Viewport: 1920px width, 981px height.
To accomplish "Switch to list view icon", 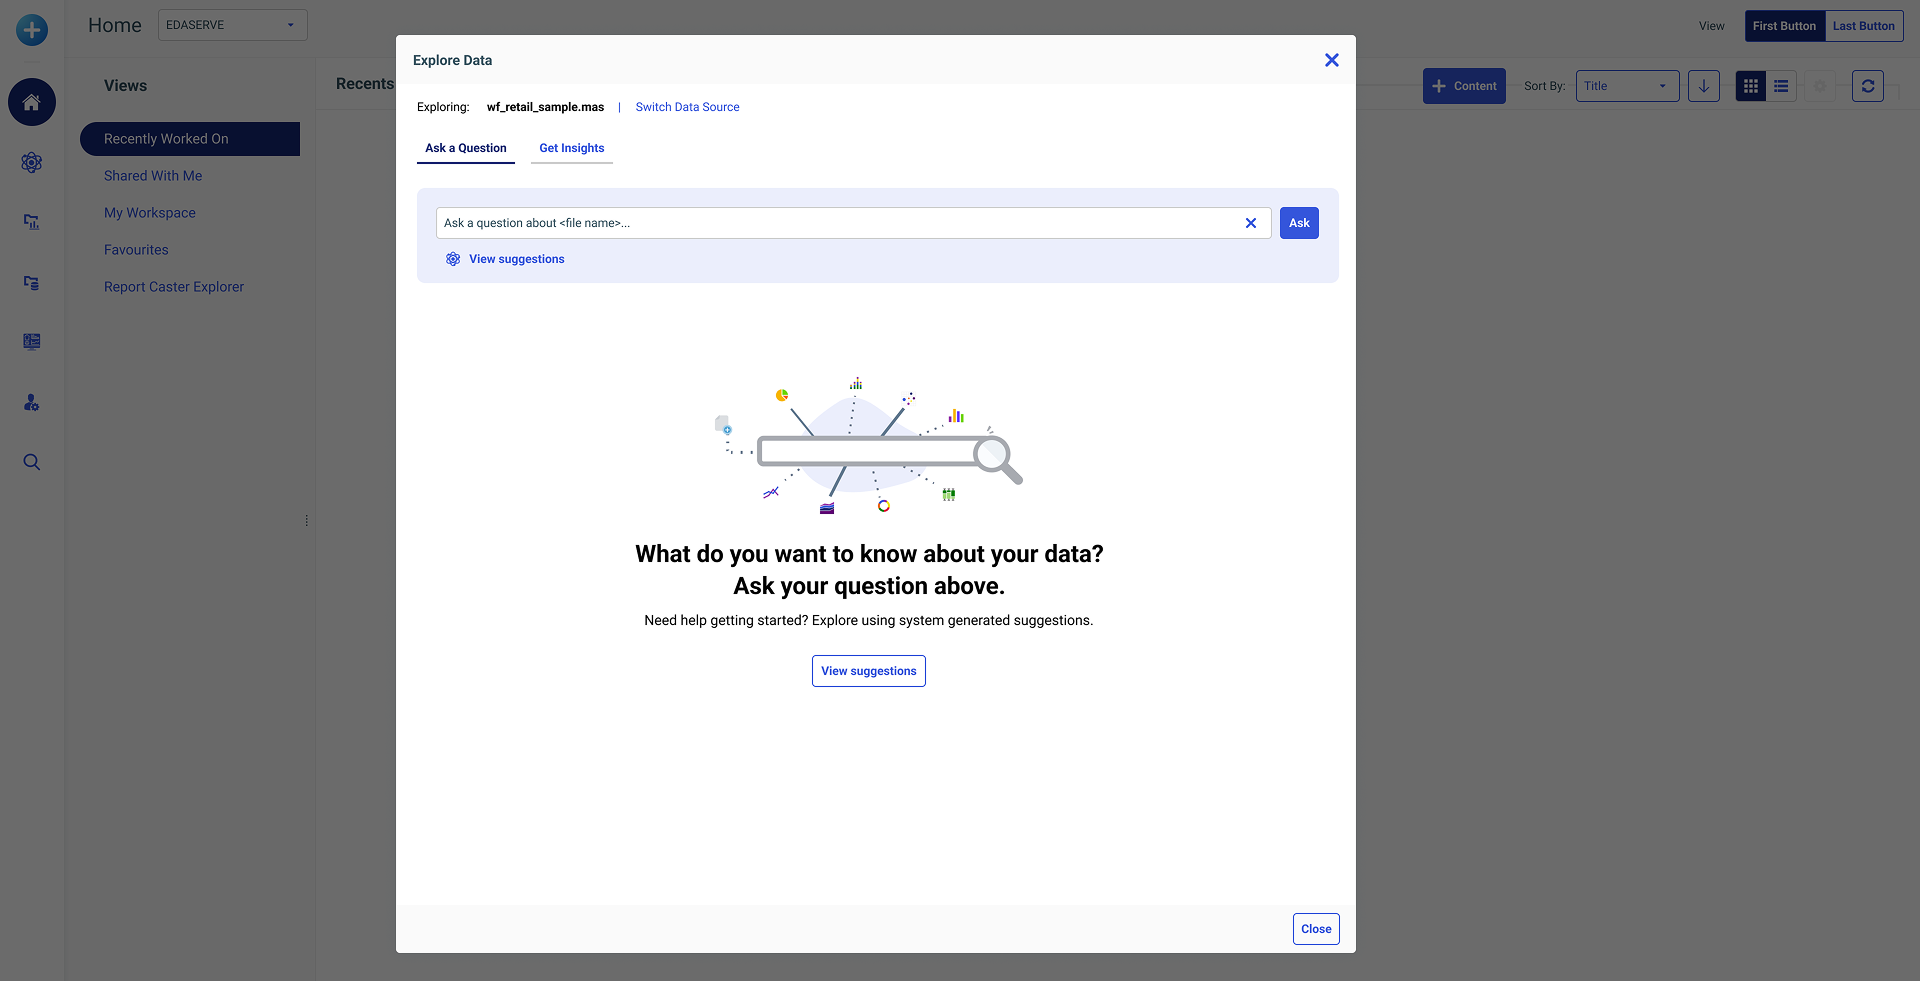I will (1782, 86).
